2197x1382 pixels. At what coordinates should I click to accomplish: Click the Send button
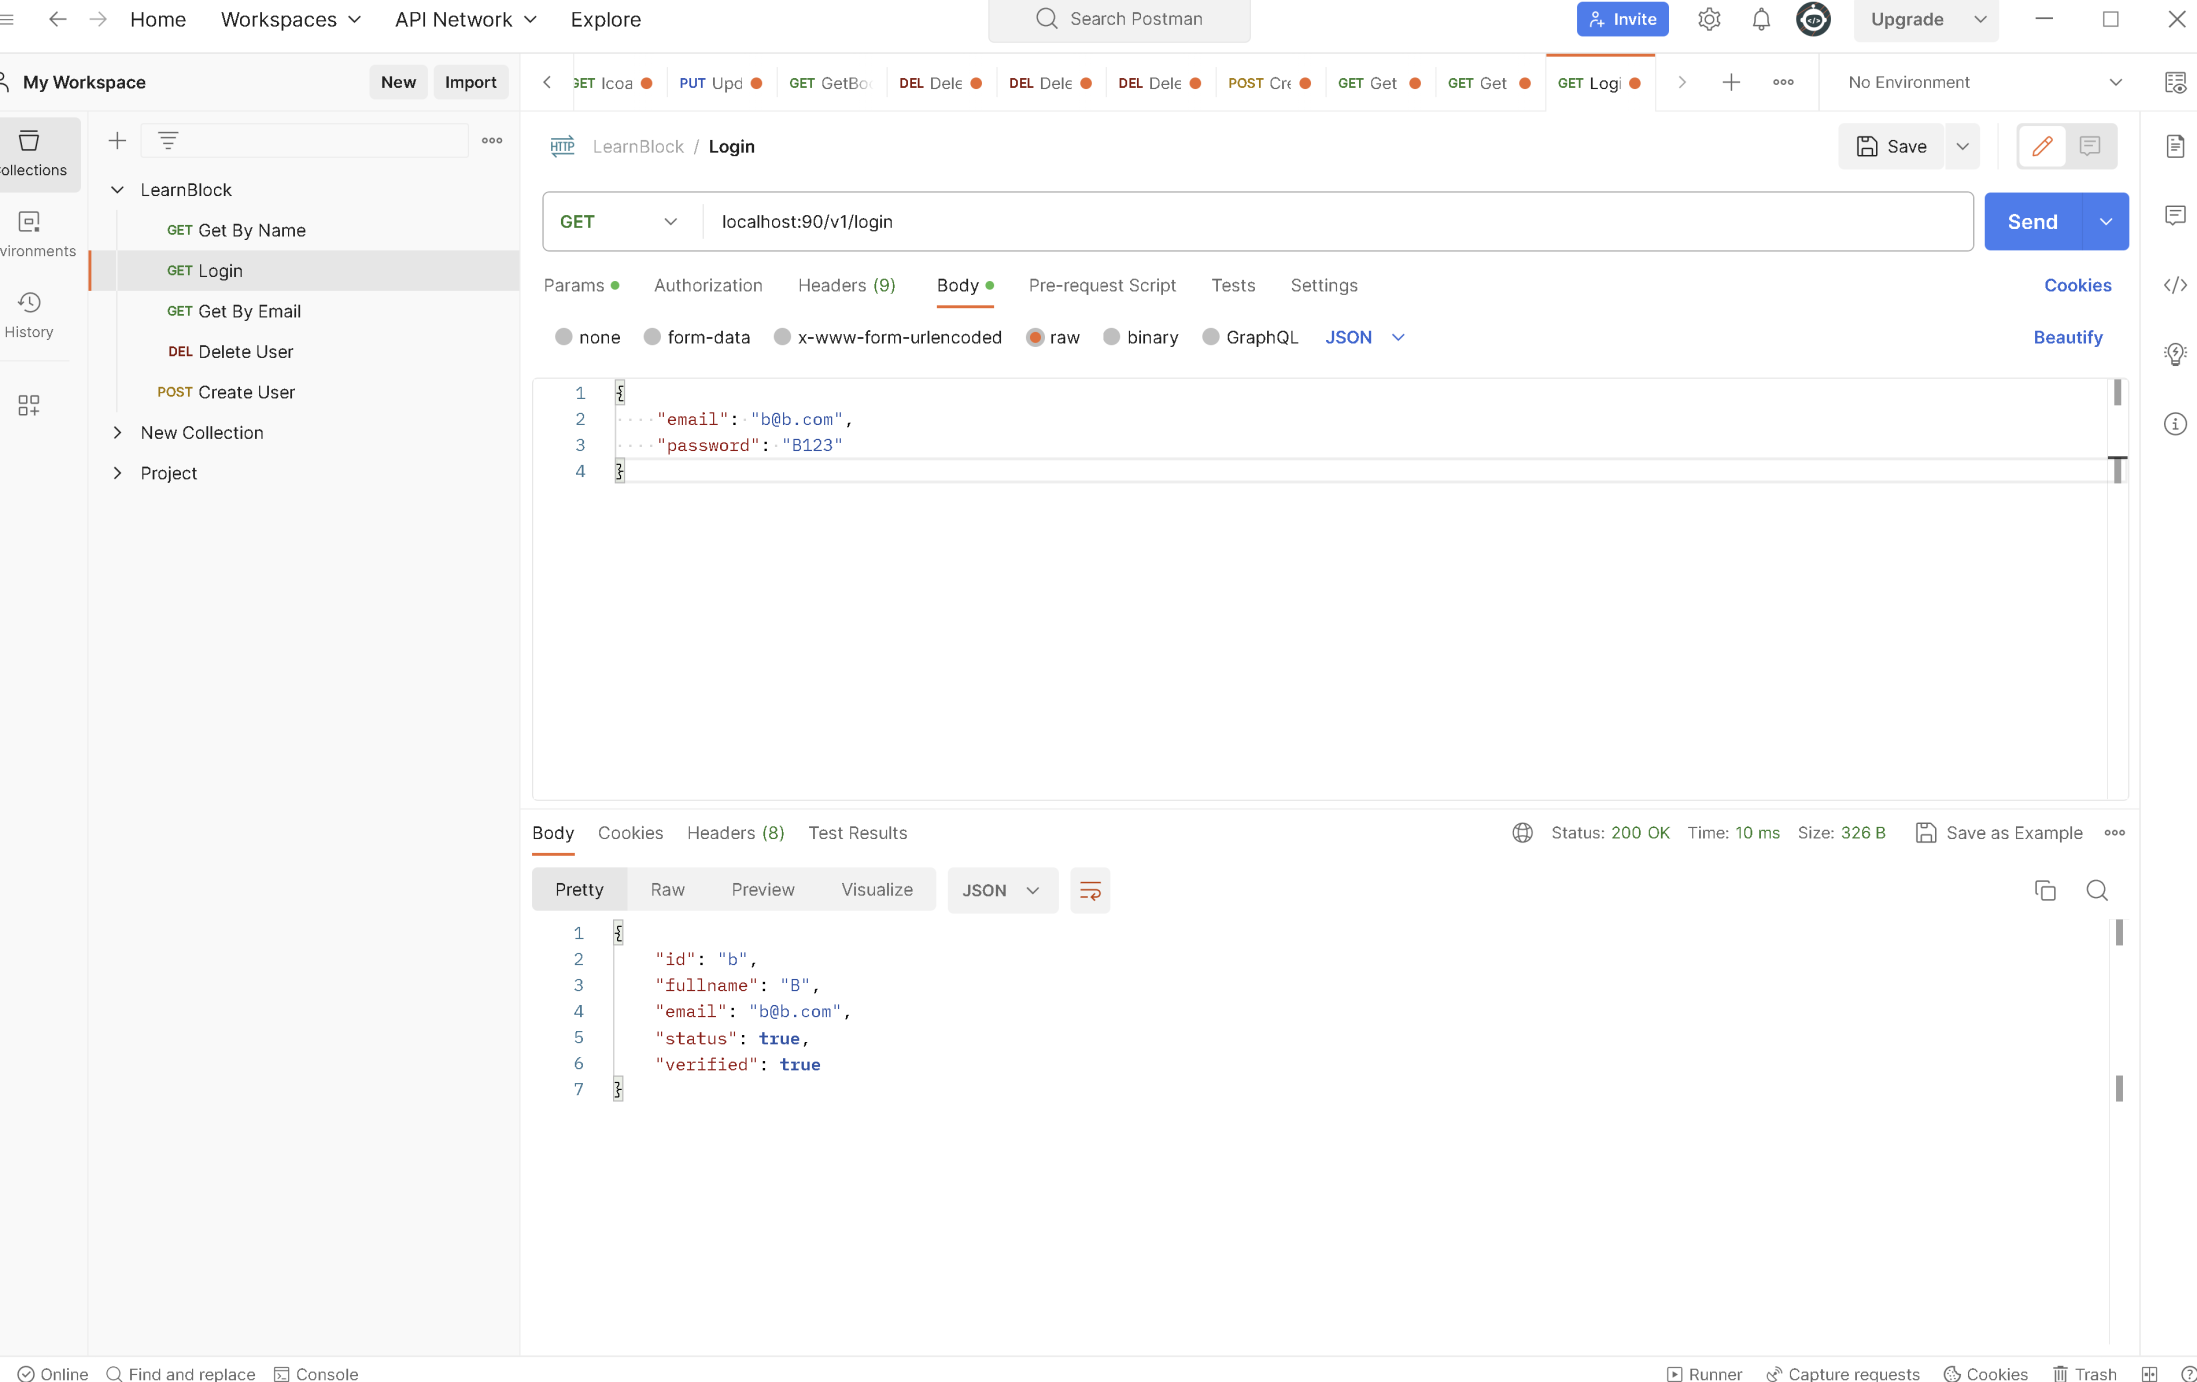(2031, 221)
